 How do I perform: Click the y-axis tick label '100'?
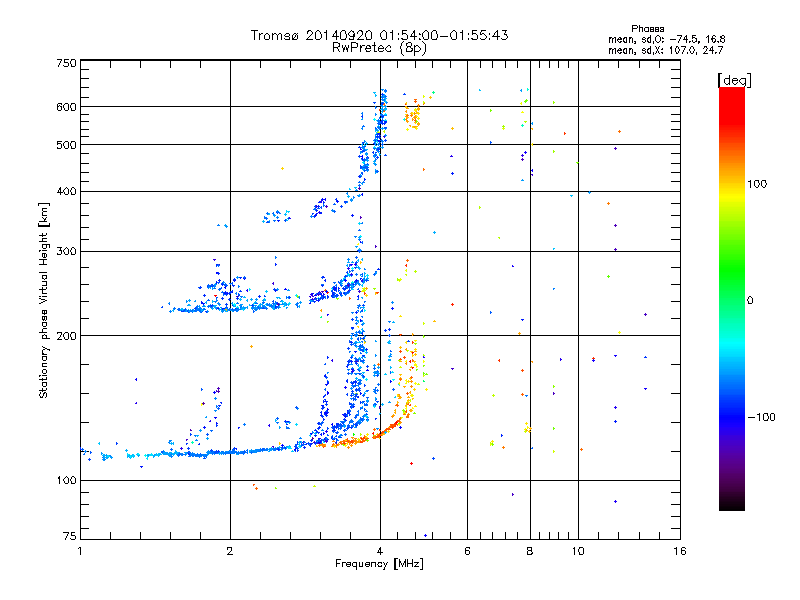[x=66, y=481]
